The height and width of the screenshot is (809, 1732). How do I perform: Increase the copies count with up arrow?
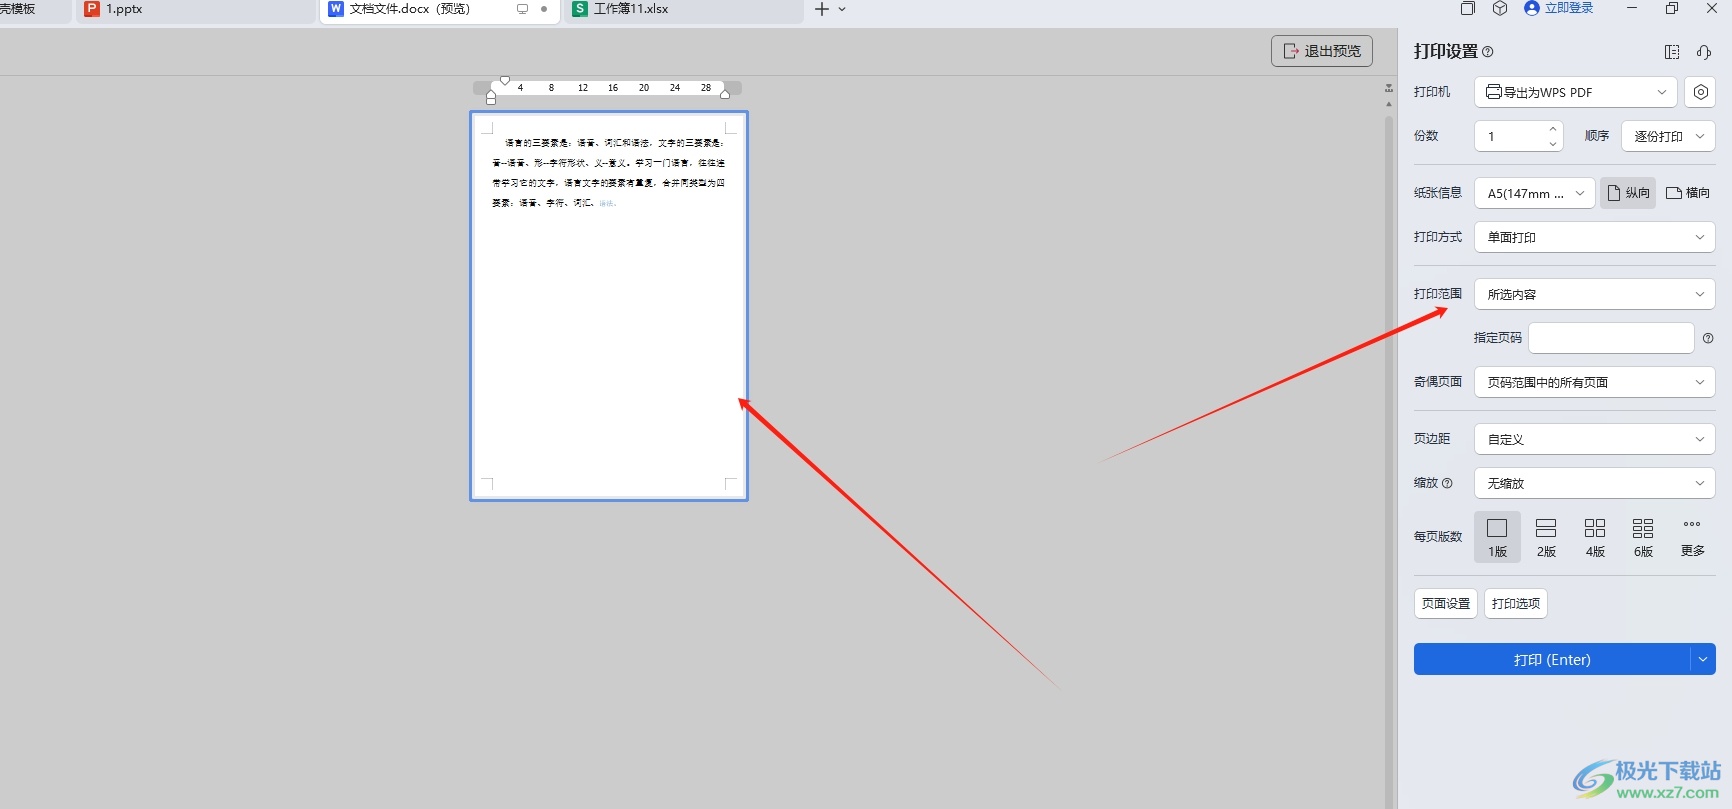[x=1552, y=128]
